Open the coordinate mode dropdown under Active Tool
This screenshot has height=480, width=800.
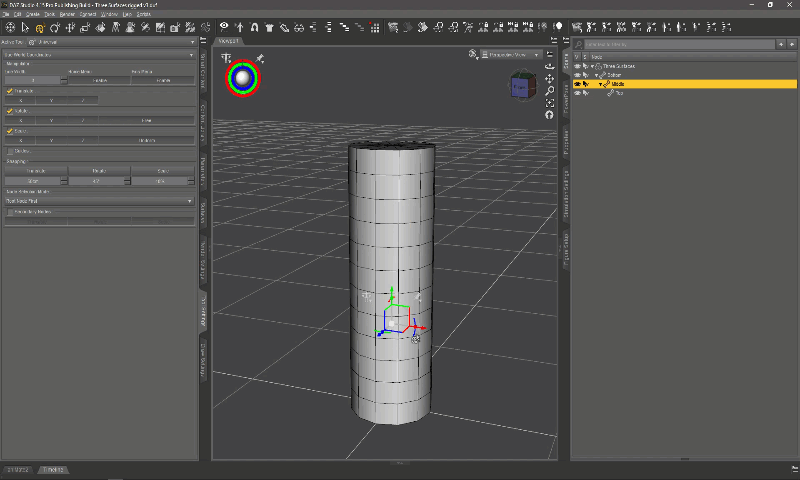[x=99, y=55]
